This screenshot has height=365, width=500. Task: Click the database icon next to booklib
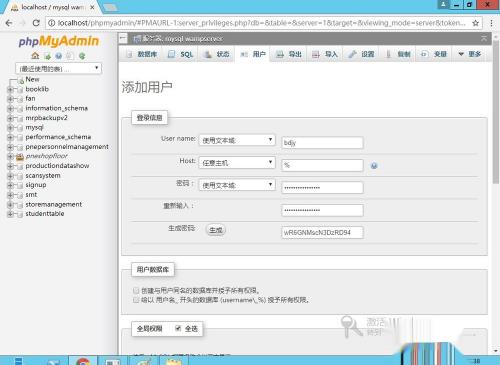(x=20, y=89)
